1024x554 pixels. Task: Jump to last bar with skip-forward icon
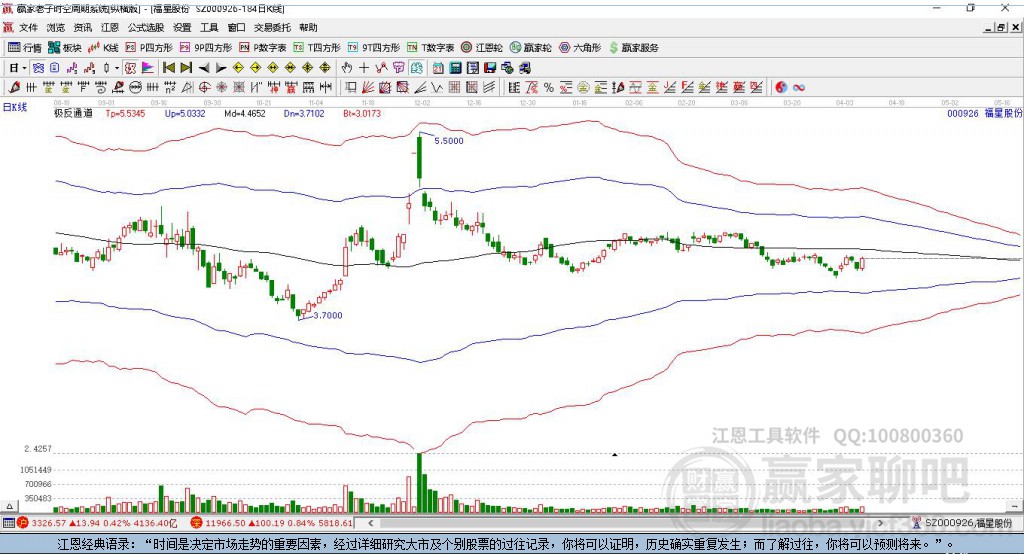[186, 68]
